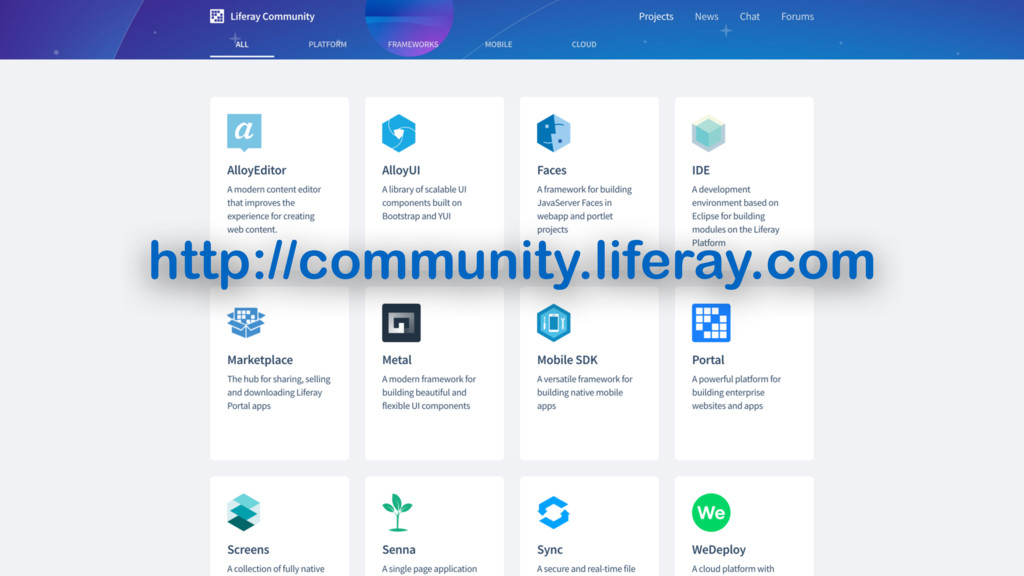Screen dimensions: 1024x576
Task: Click 'A framework for building JavaServer Faces' text
Action: pos(584,209)
